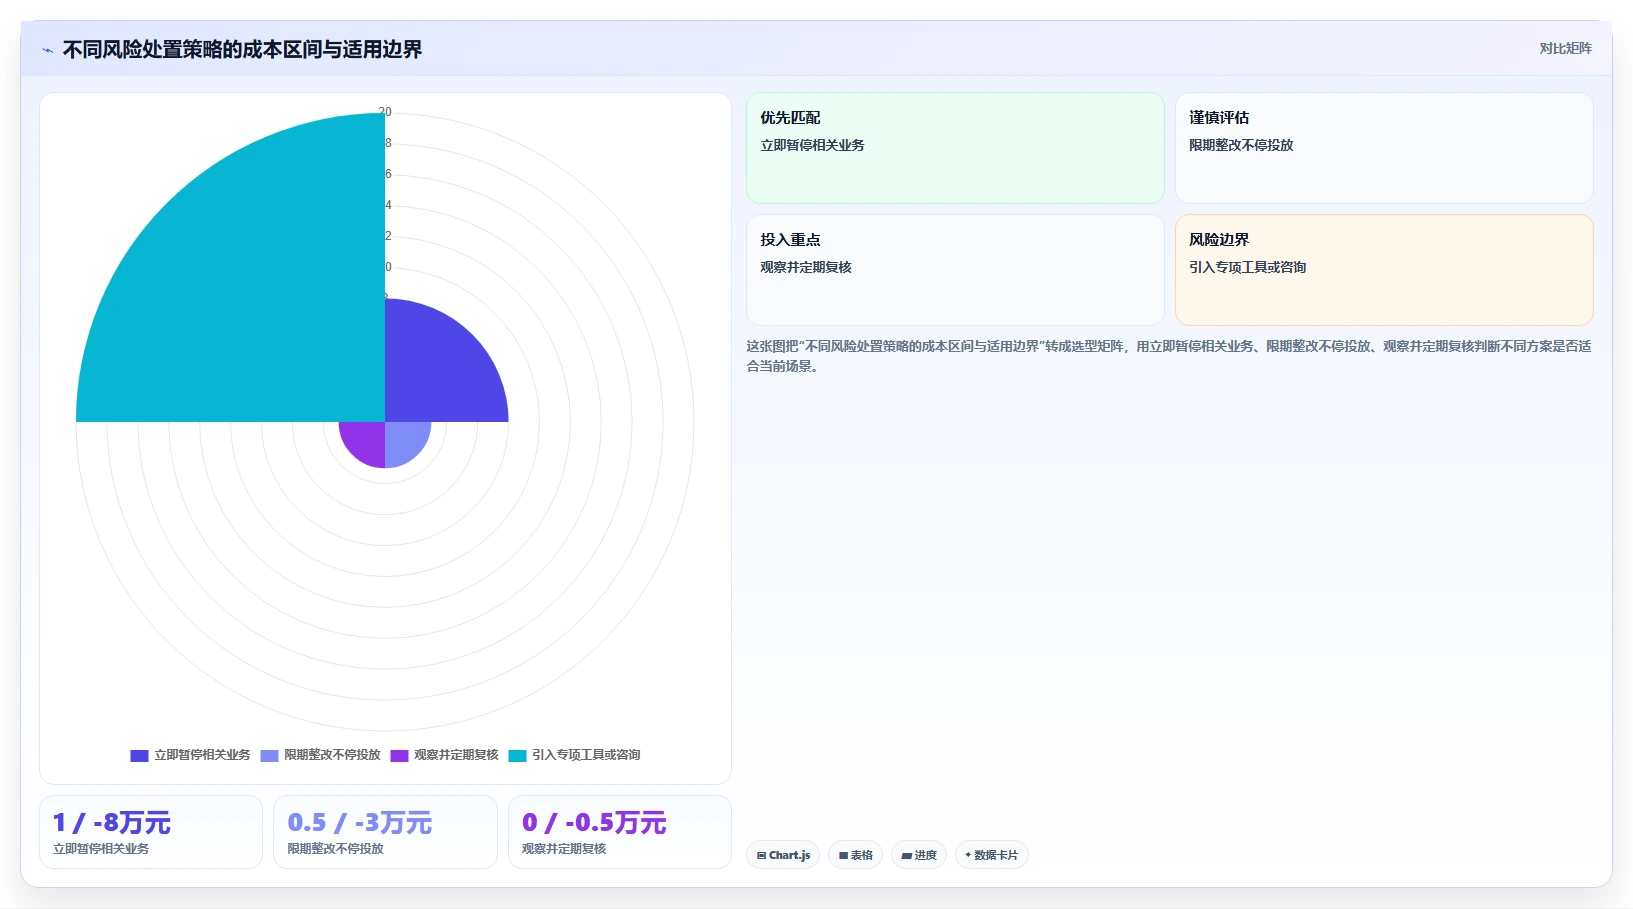Click the 0.5 / -3万元 stat card
1633x909 pixels.
385,832
